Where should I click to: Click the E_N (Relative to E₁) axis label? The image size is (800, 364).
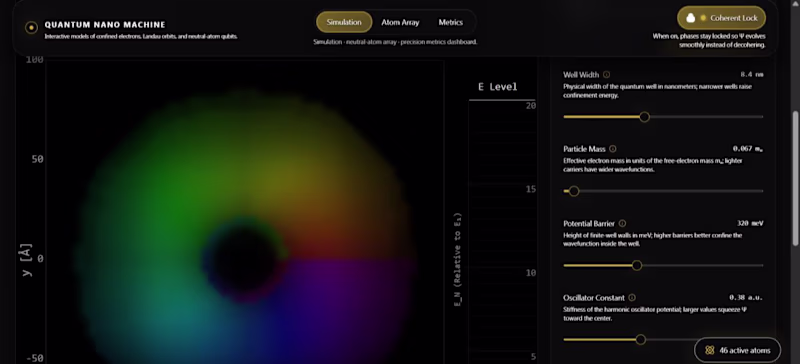[x=458, y=259]
